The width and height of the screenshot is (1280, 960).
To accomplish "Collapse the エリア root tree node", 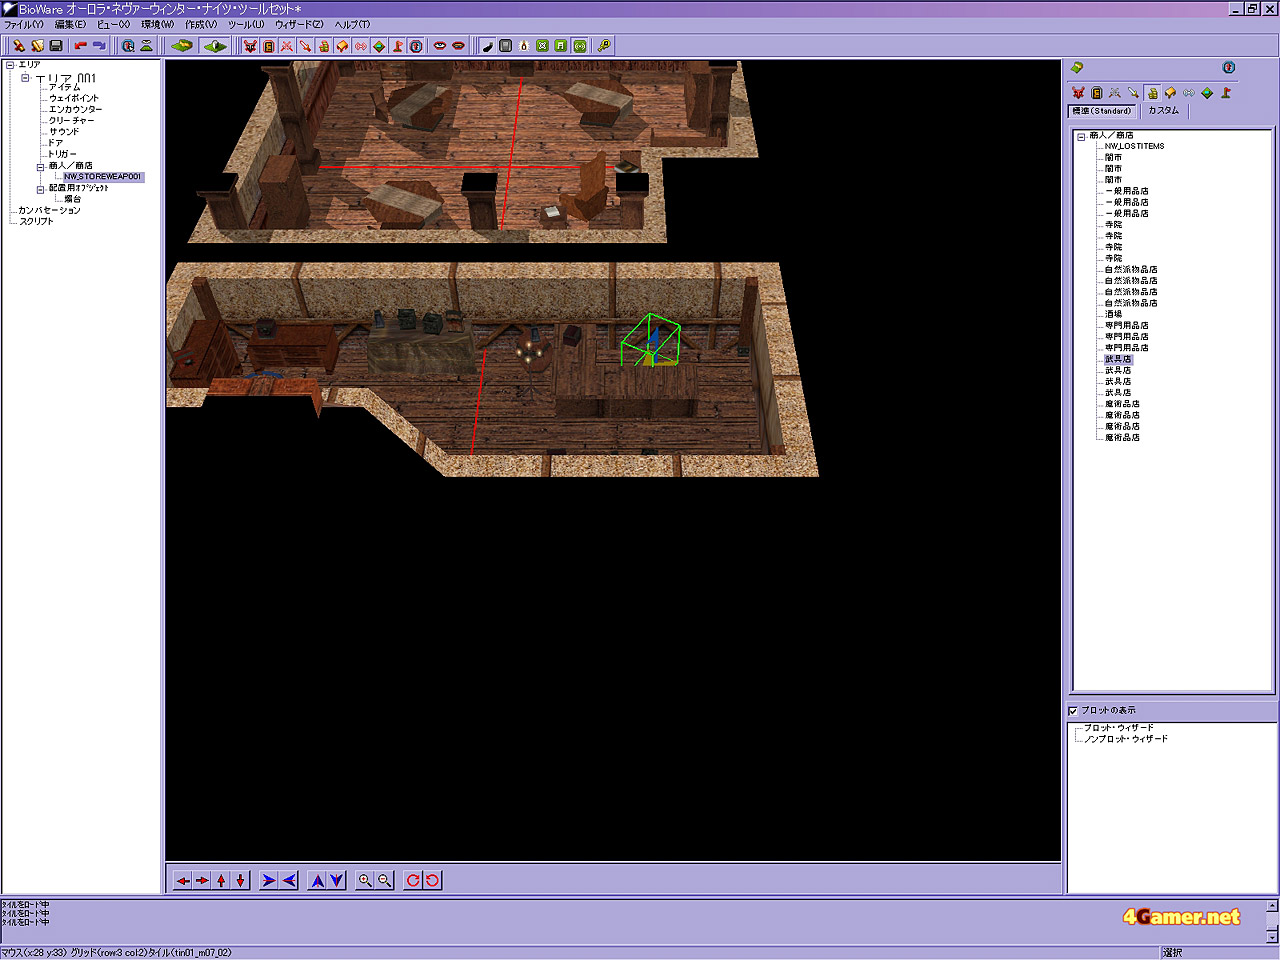I will tap(10, 65).
